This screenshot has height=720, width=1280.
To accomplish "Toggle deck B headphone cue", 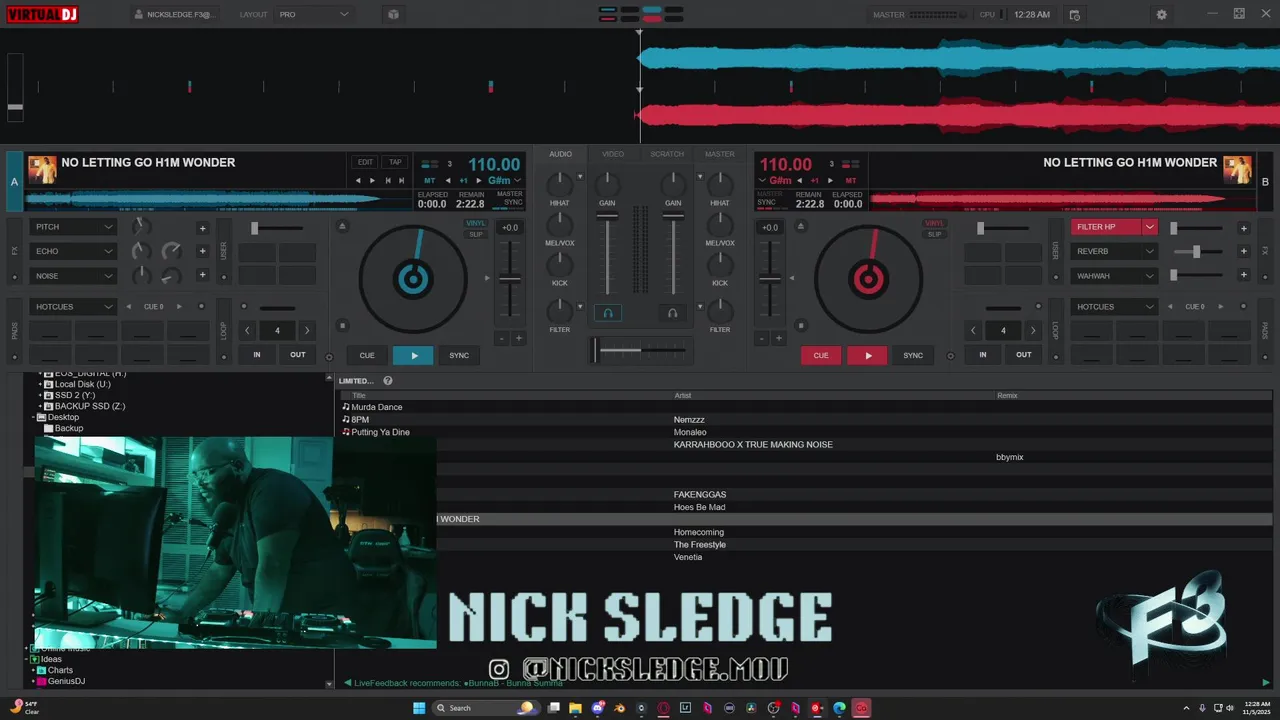I will pyautogui.click(x=672, y=313).
